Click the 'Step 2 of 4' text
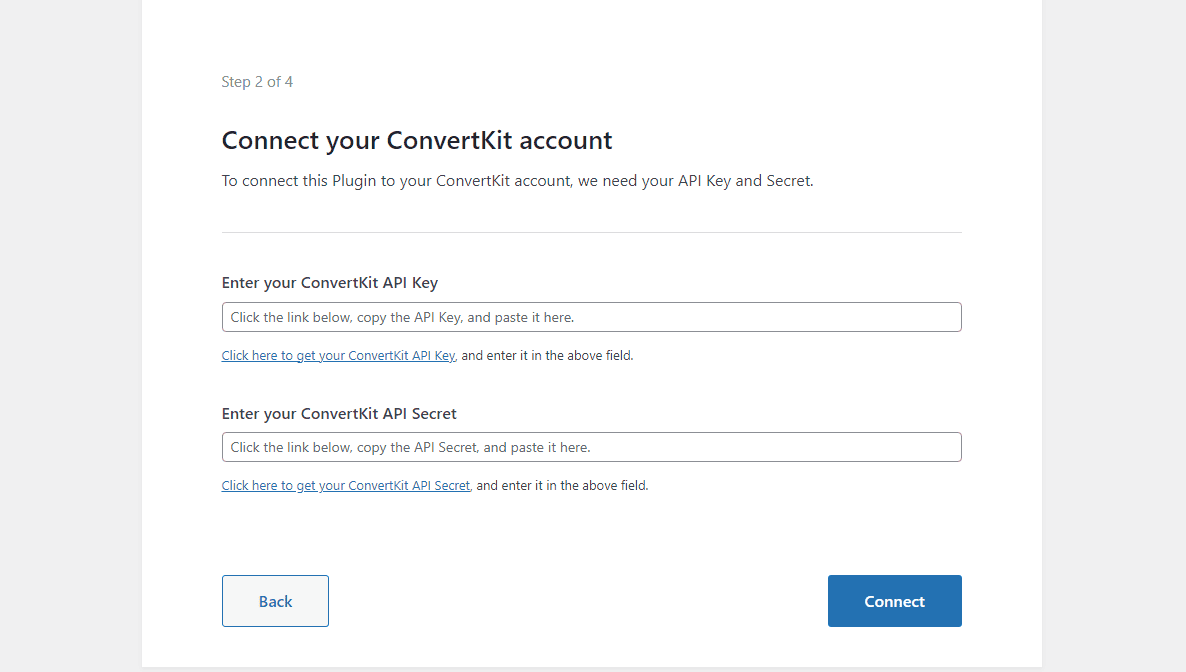 pyautogui.click(x=257, y=82)
